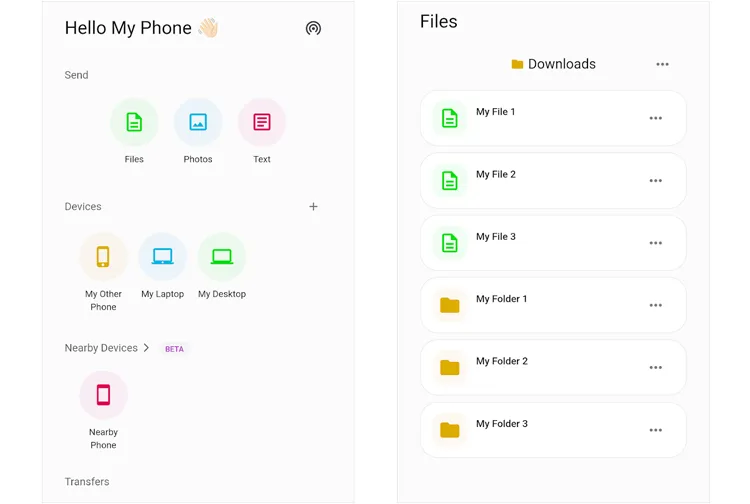Click the My File 2 name
Image resolution: width=750 pixels, height=504 pixels.
[x=496, y=175]
